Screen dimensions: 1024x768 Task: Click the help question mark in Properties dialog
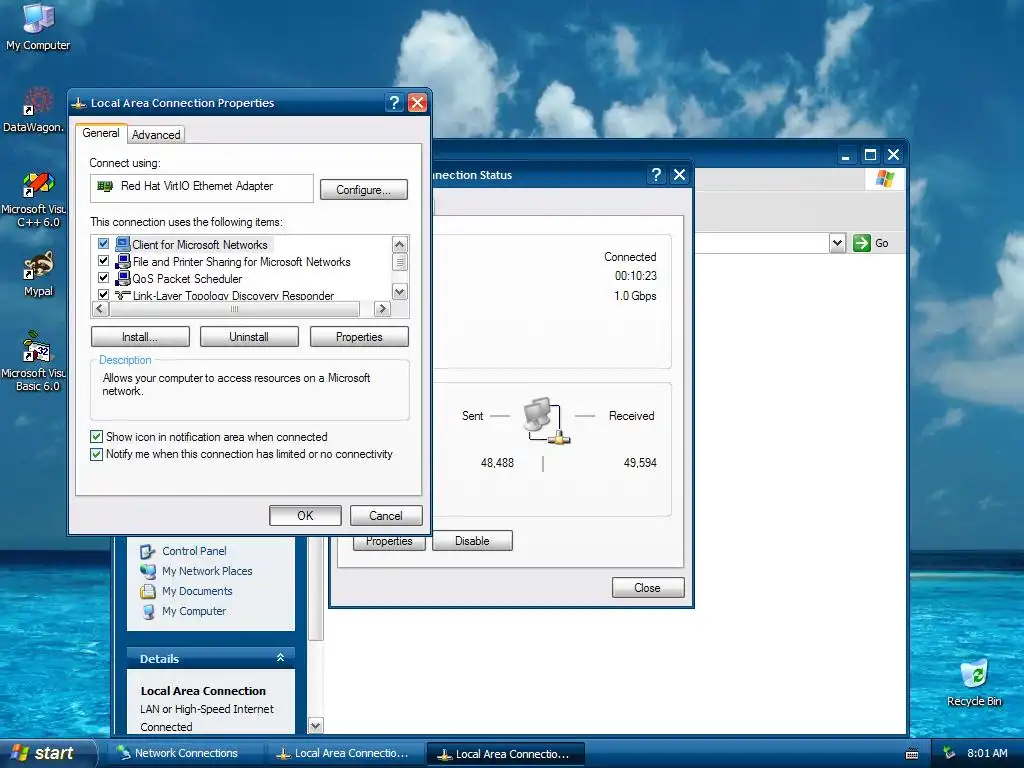394,103
